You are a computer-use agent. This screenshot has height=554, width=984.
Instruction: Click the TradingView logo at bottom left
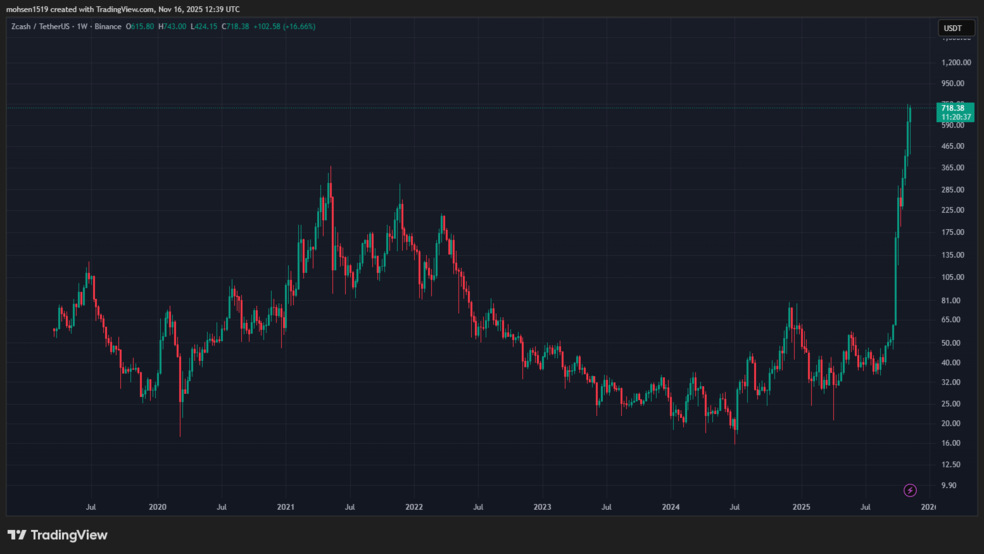[58, 535]
